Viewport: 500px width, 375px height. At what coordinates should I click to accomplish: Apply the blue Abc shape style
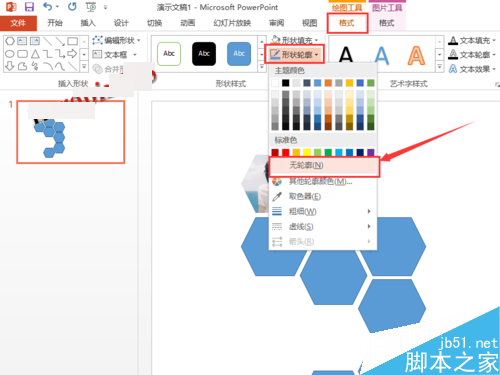[239, 53]
